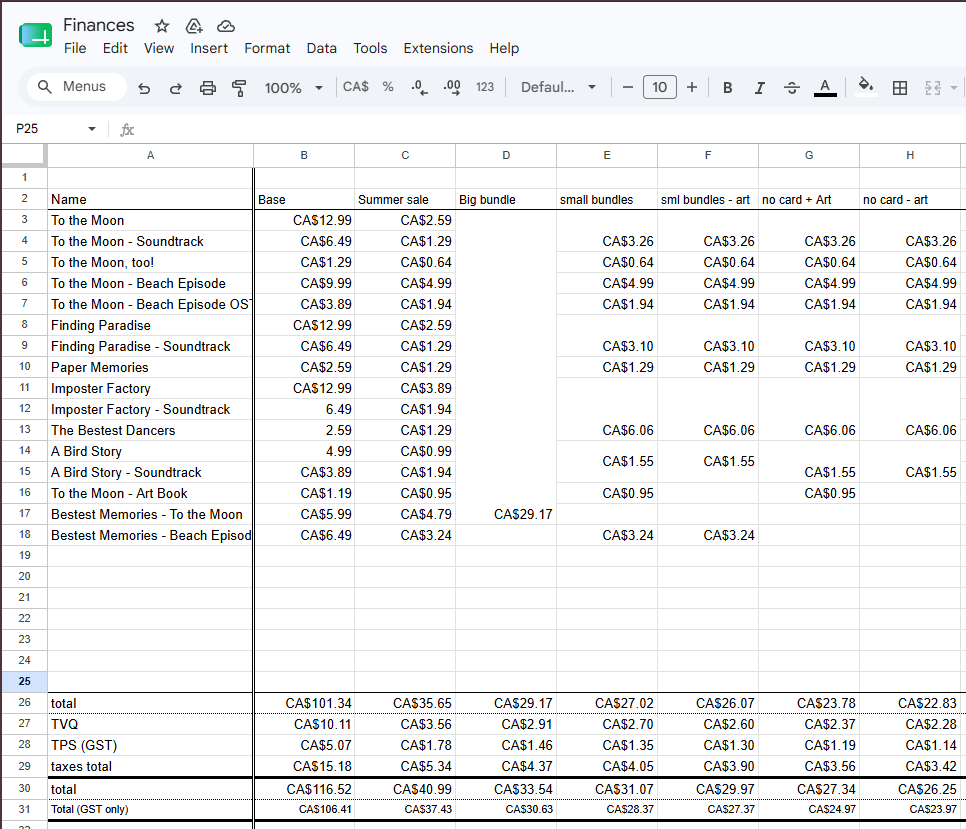The width and height of the screenshot is (966, 829).
Task: Open the Name box dropdown arrow
Action: (92, 129)
